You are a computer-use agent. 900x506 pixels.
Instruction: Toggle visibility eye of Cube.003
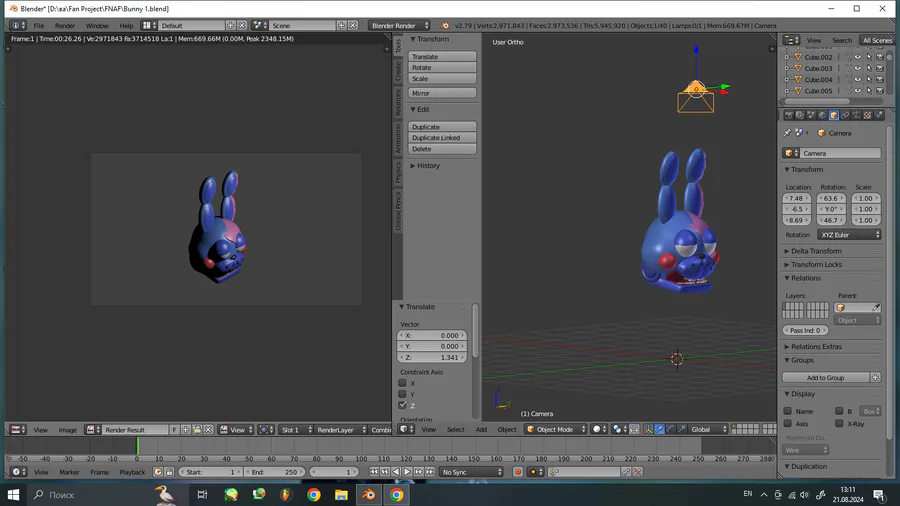[858, 68]
